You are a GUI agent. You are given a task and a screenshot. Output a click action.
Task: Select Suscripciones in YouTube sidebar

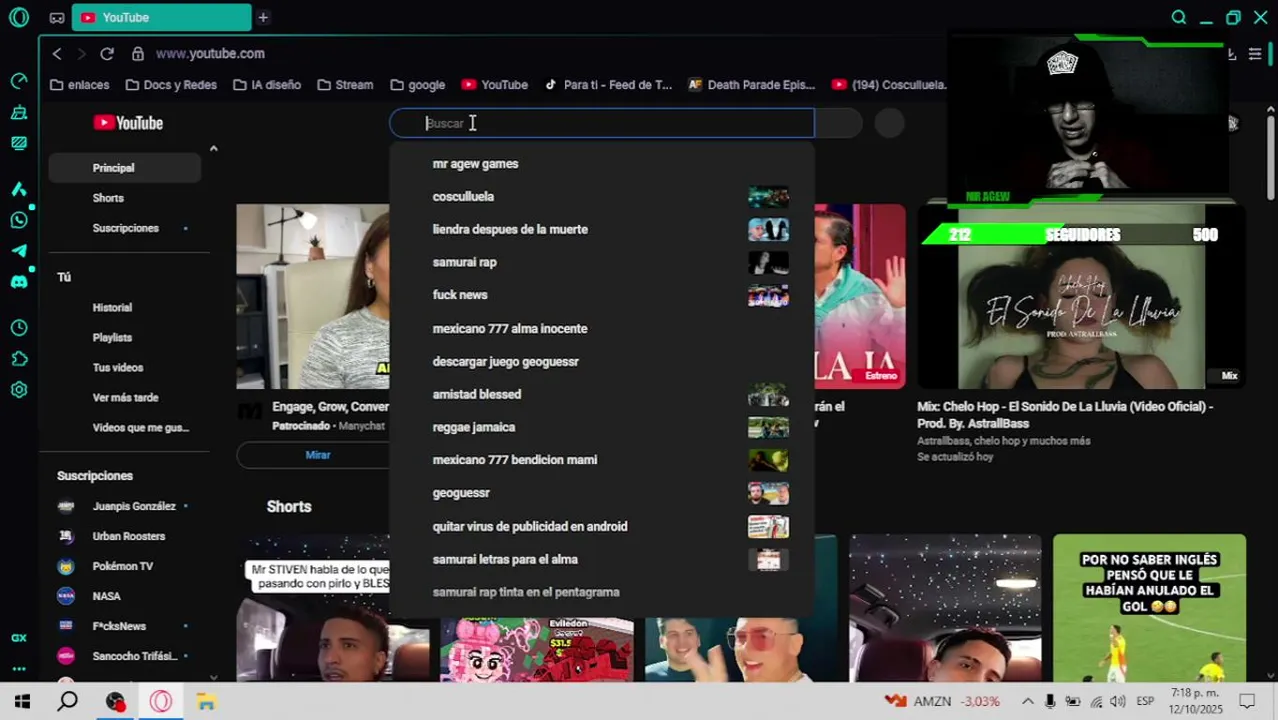[125, 228]
